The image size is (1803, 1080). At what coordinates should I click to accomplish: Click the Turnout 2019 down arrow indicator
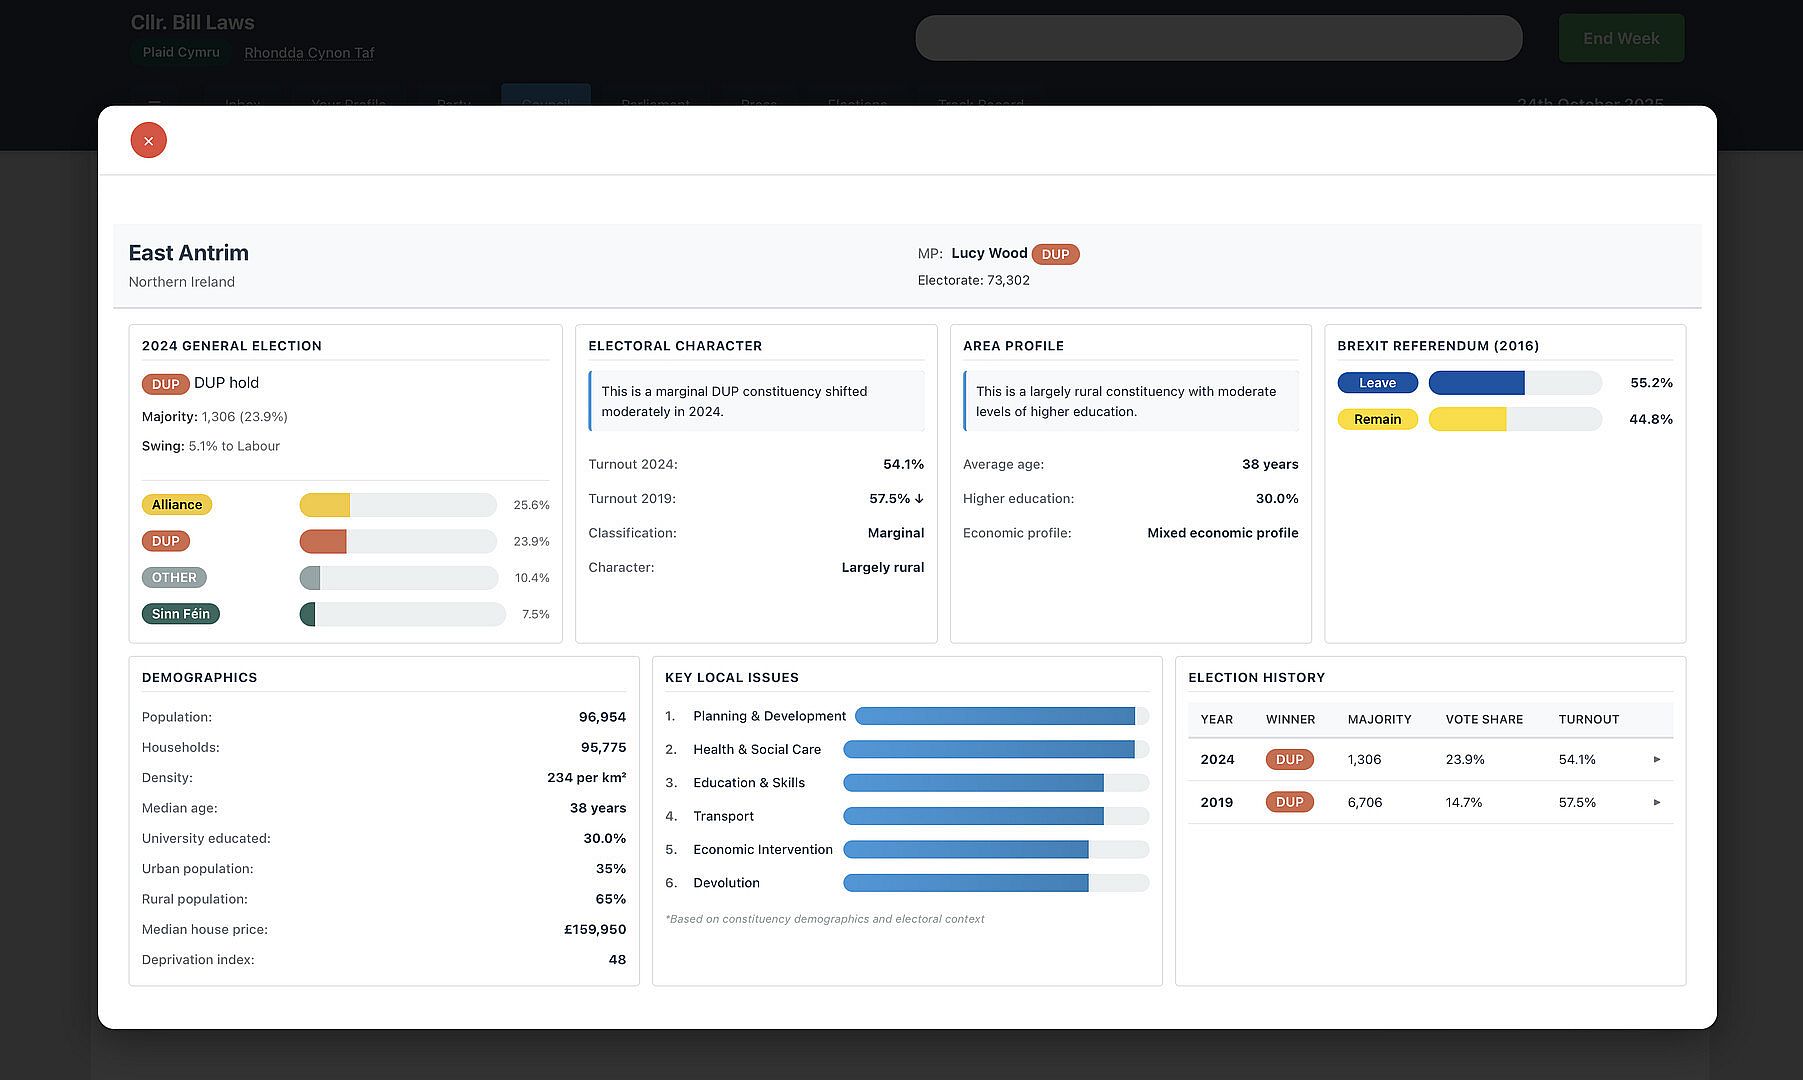[919, 499]
